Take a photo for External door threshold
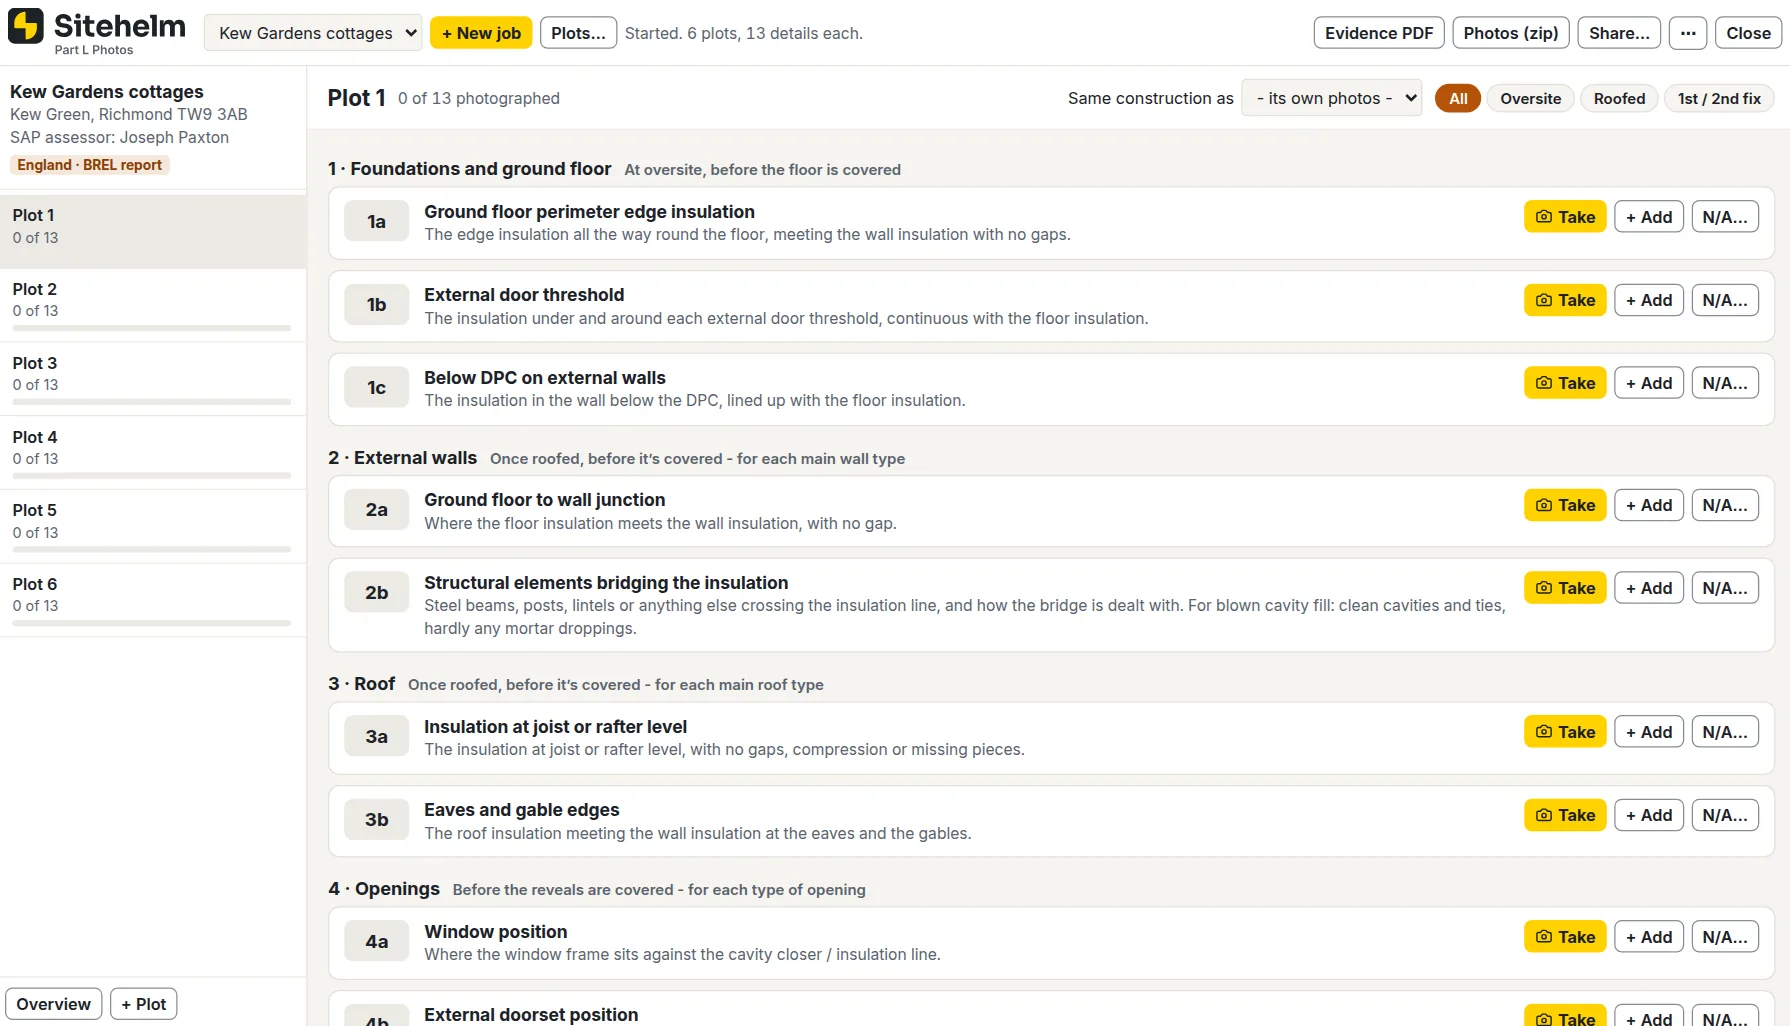Image resolution: width=1790 pixels, height=1026 pixels. [x=1565, y=300]
